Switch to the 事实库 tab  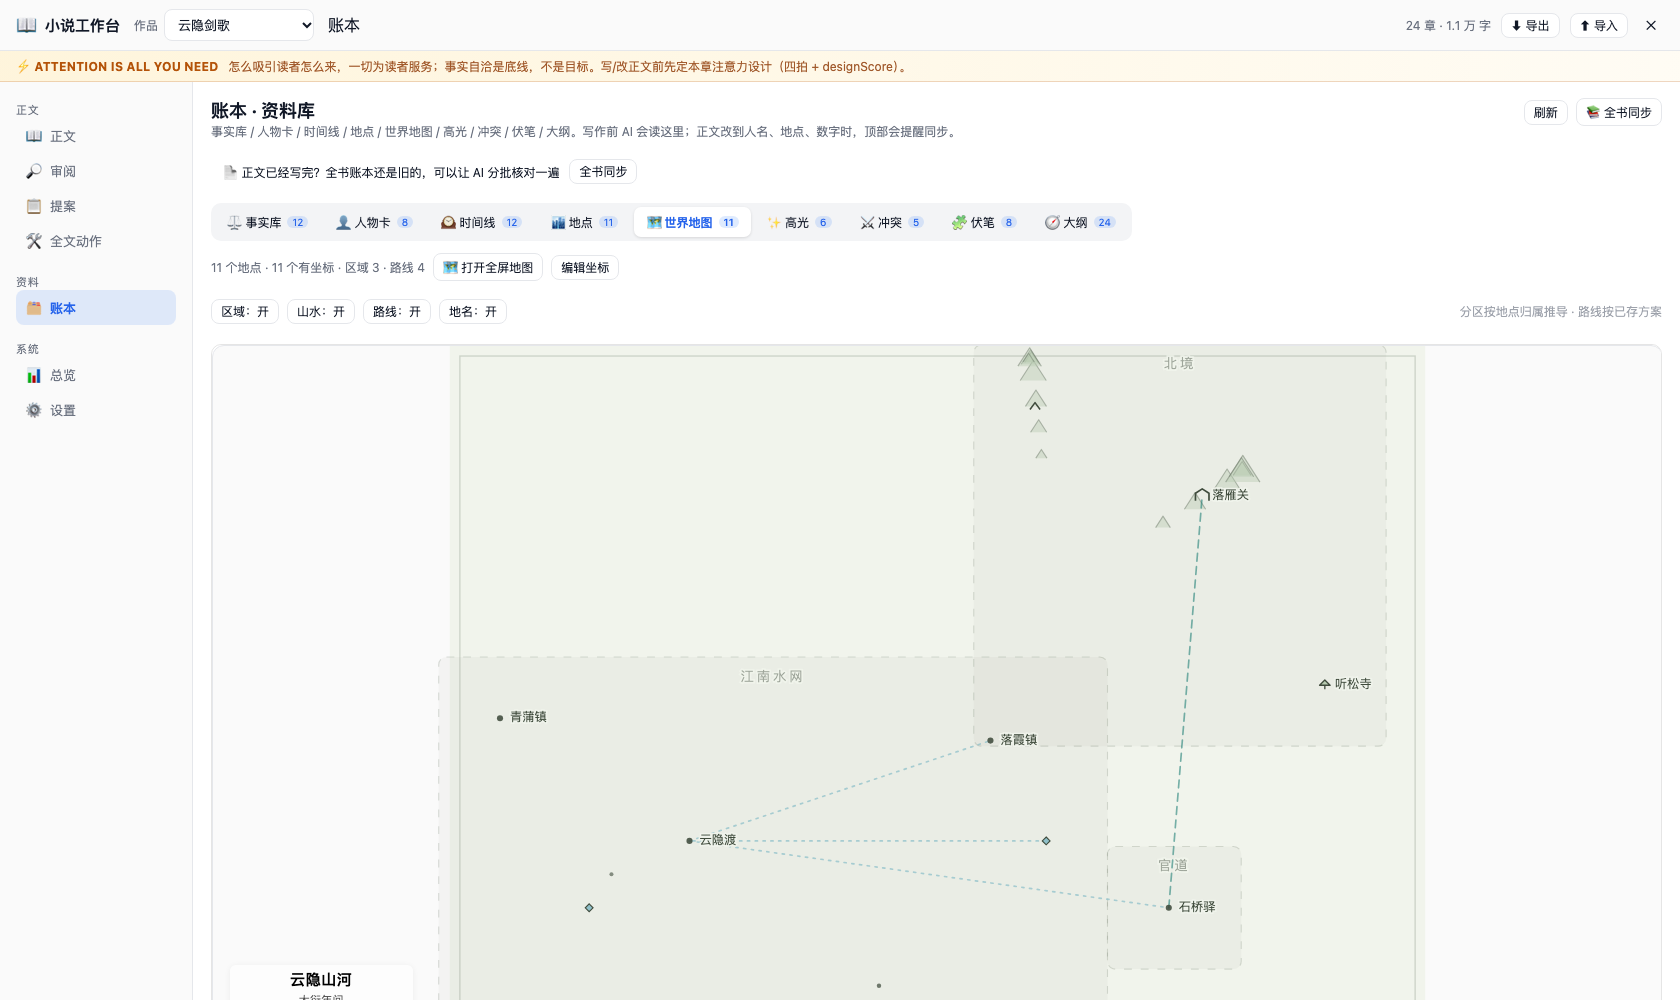pos(266,222)
